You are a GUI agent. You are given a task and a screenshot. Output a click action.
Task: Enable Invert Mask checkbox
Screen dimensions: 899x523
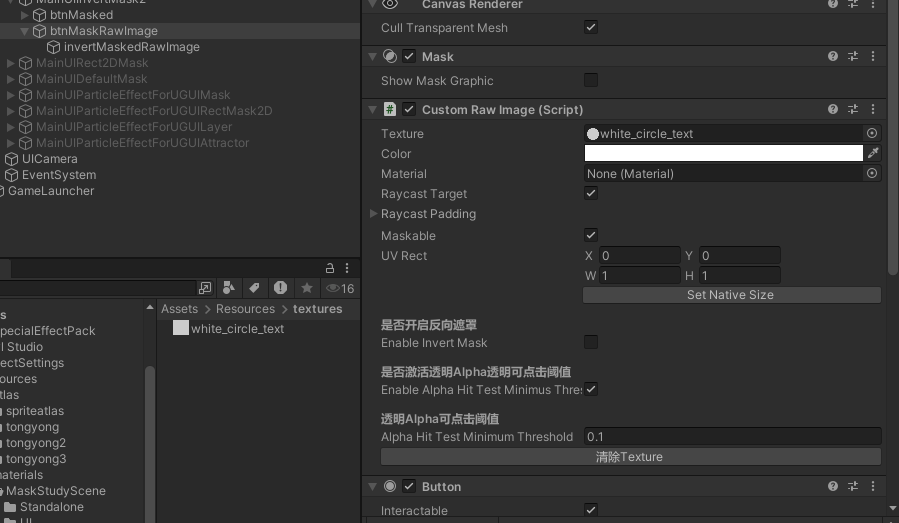(x=591, y=342)
